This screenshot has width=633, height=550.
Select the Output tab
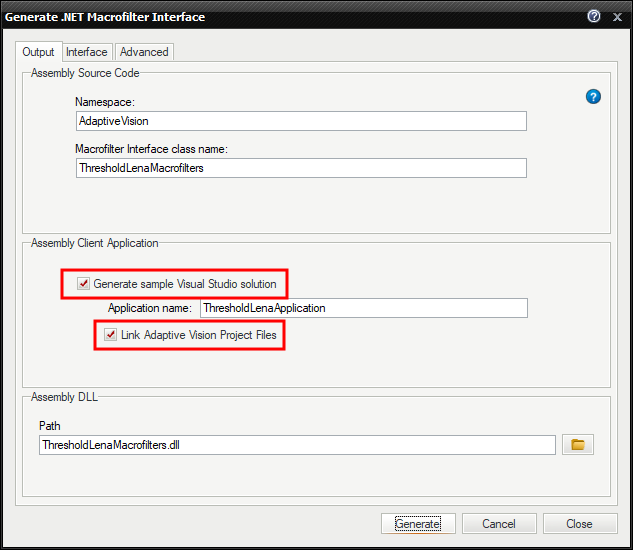coord(39,52)
